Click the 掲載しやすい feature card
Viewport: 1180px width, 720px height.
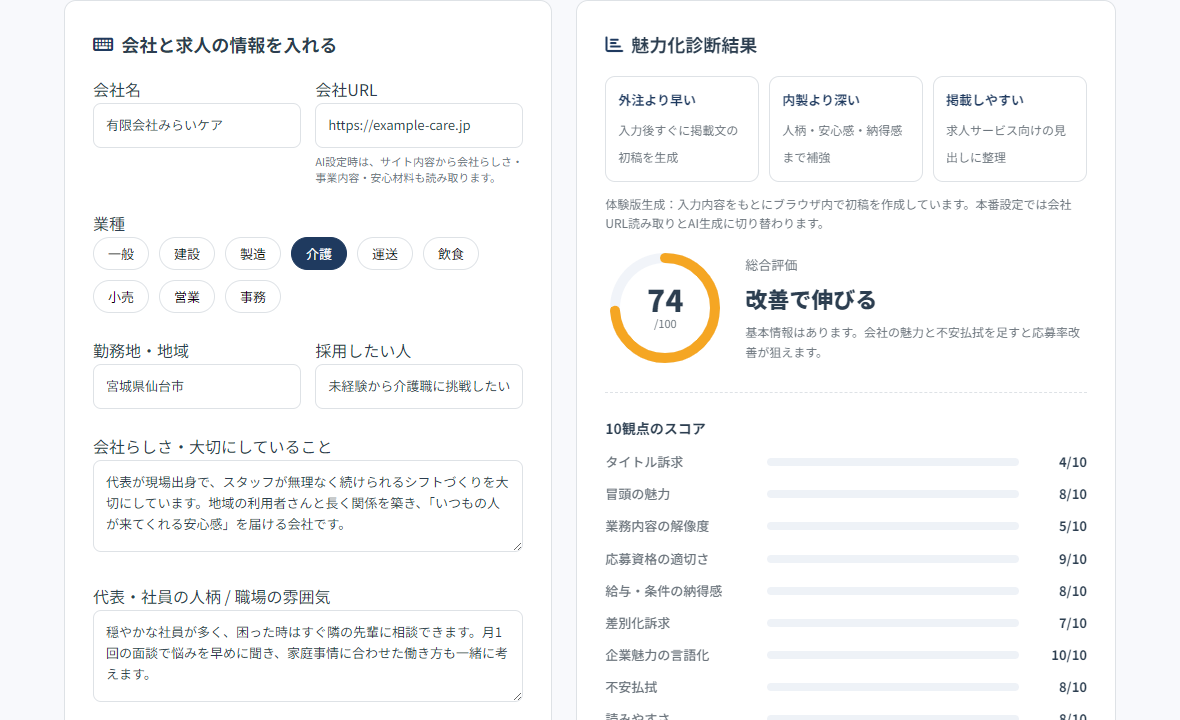(1010, 129)
